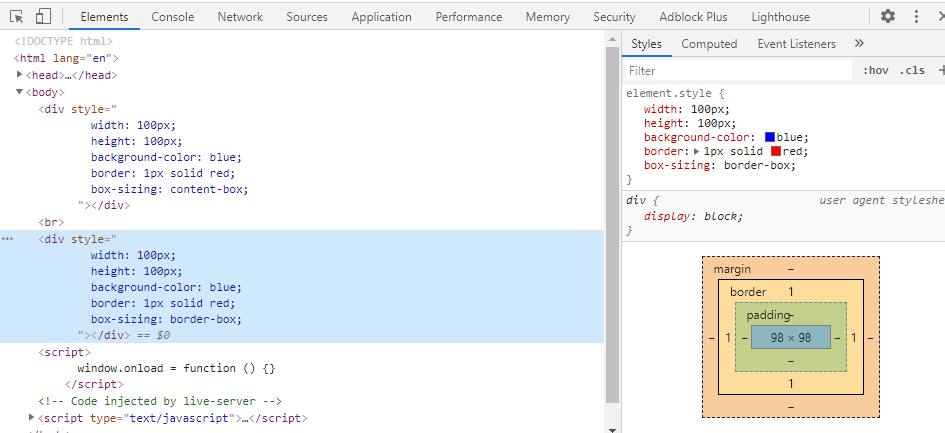Select the Styles pane tab
This screenshot has height=433, width=945.
coord(647,43)
